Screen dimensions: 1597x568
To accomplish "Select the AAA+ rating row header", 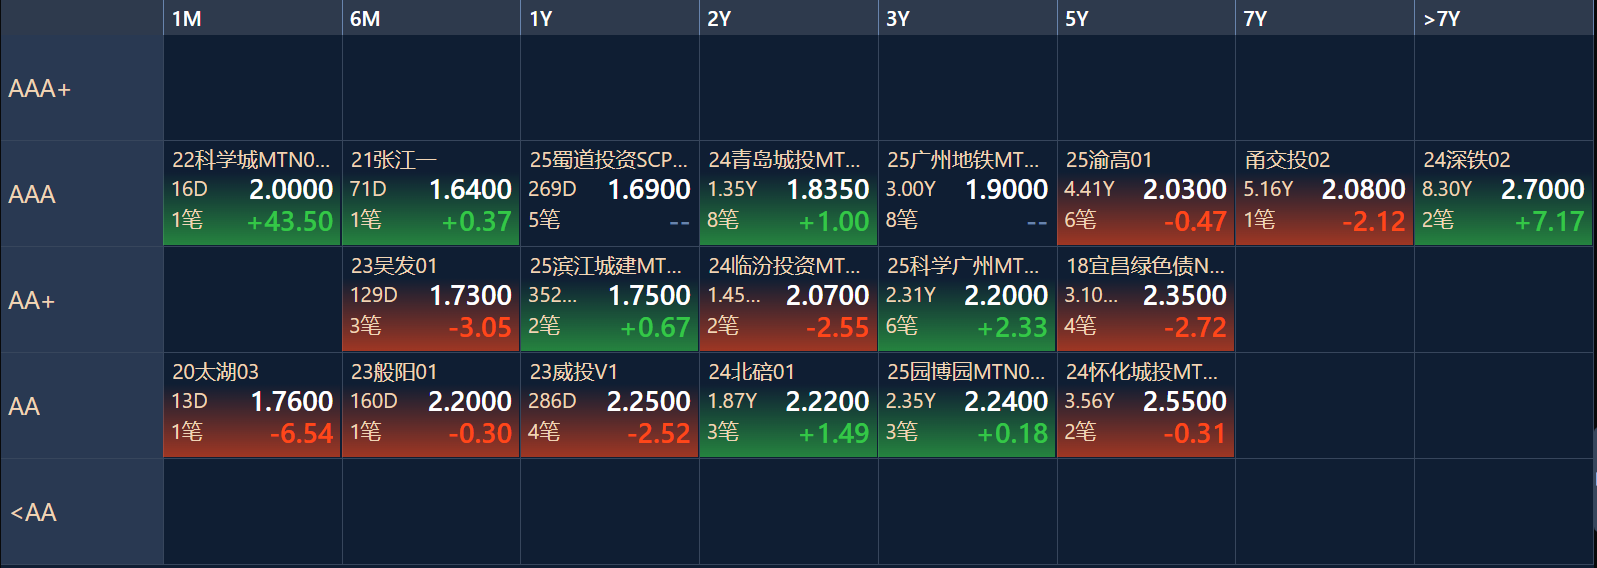I will [x=40, y=89].
